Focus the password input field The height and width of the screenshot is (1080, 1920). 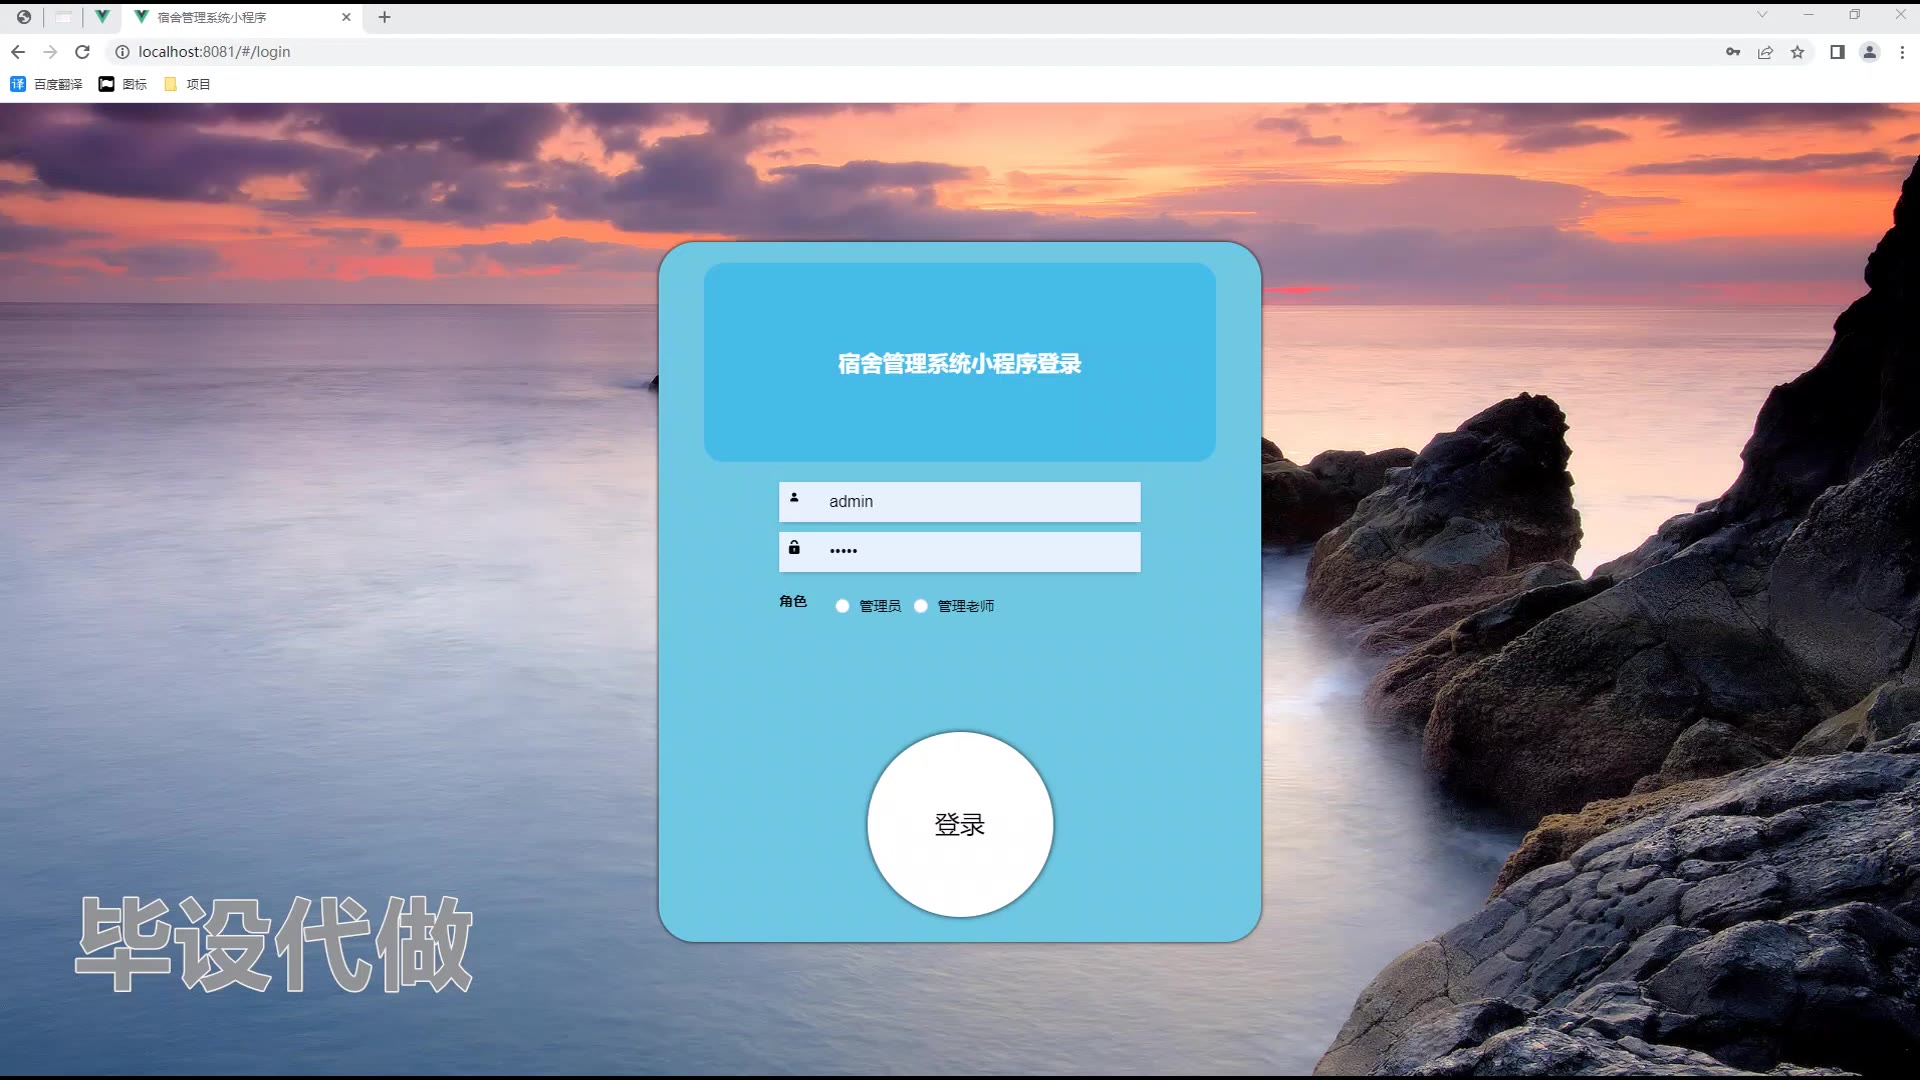(x=959, y=552)
